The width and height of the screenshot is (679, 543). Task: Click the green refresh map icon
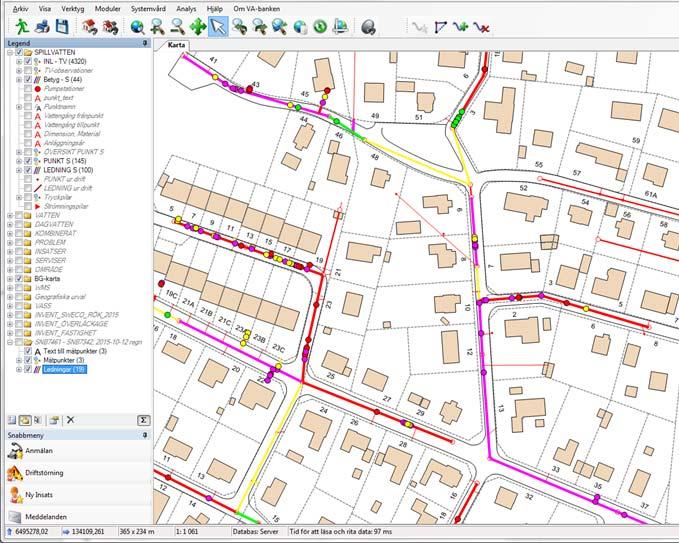point(320,27)
